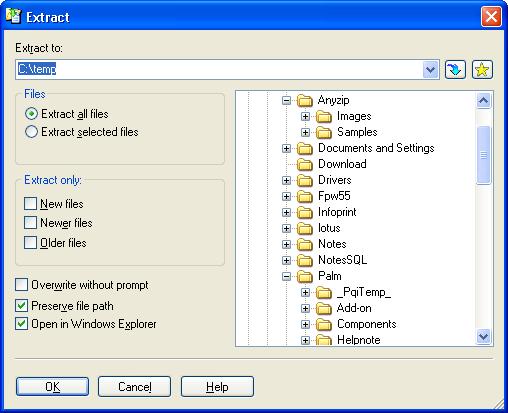Click the Download folder icon
Viewport: 508px width, 413px height.
[x=305, y=164]
